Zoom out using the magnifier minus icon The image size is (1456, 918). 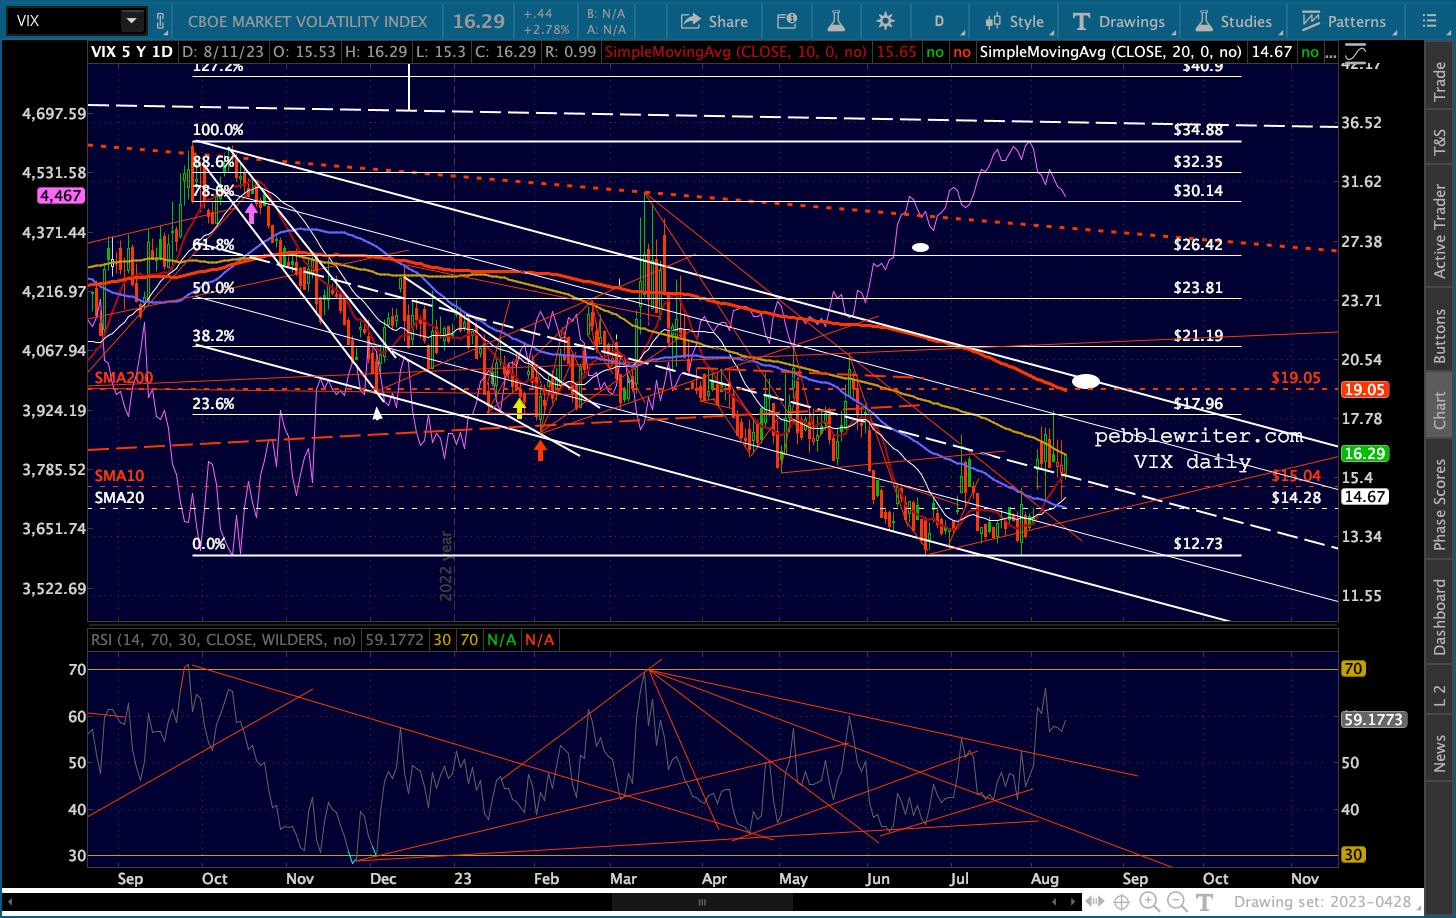[x=1177, y=902]
